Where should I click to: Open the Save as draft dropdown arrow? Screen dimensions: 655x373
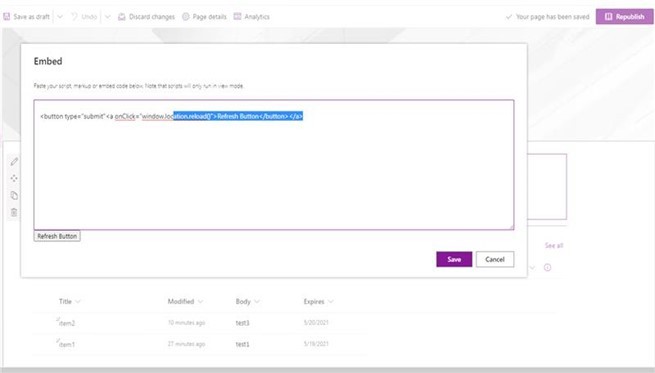60,17
